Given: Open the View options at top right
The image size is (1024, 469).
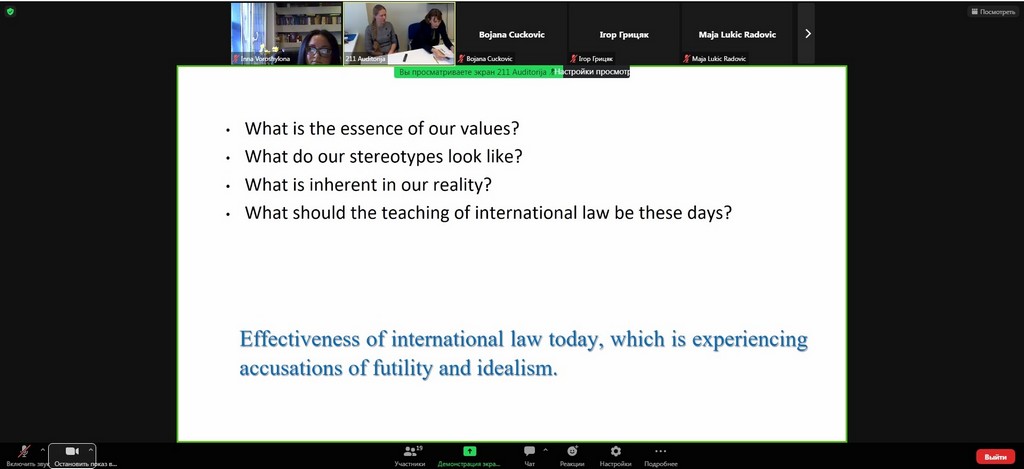Looking at the screenshot, I should click(x=992, y=12).
